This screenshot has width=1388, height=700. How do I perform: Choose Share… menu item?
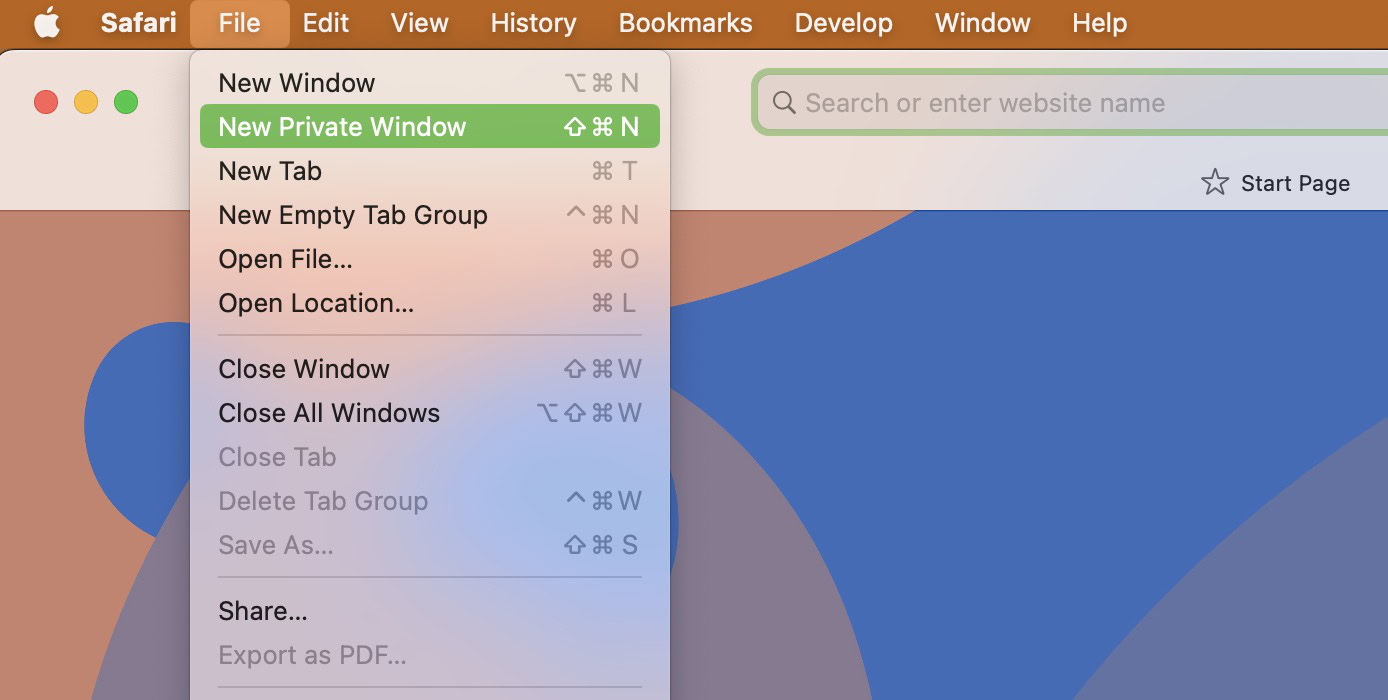(430, 611)
